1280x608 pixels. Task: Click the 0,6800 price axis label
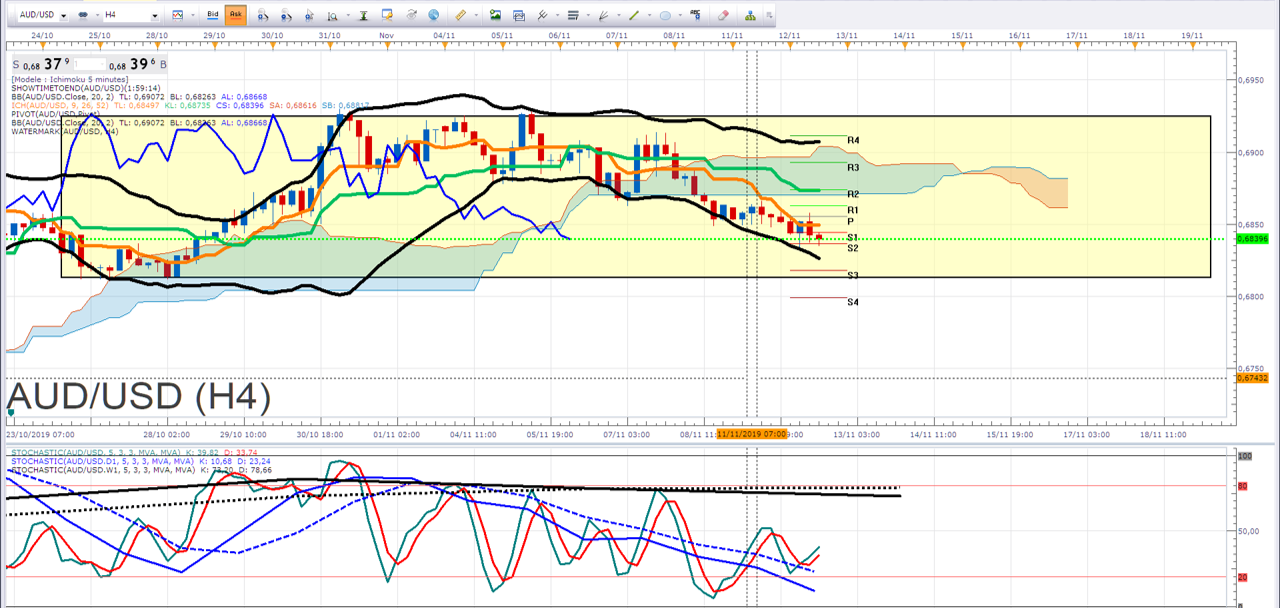tap(1252, 297)
